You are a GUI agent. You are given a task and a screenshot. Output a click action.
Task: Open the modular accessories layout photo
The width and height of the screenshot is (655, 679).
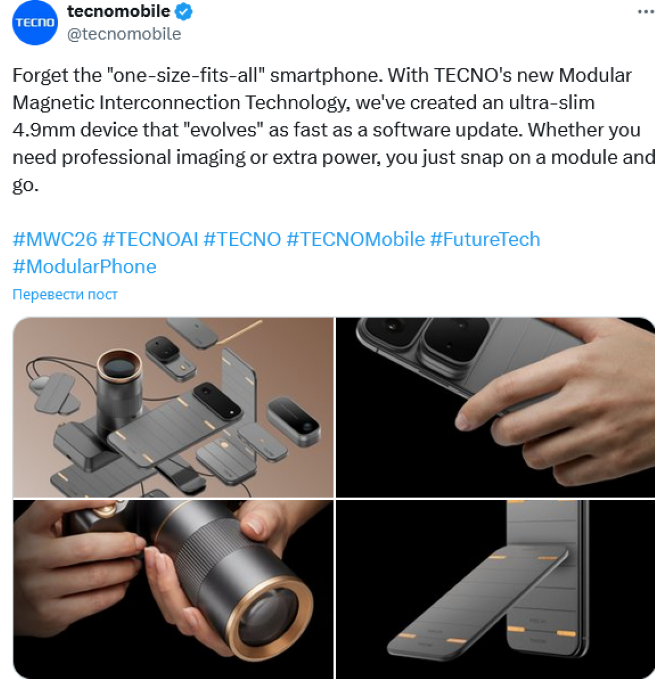[173, 407]
